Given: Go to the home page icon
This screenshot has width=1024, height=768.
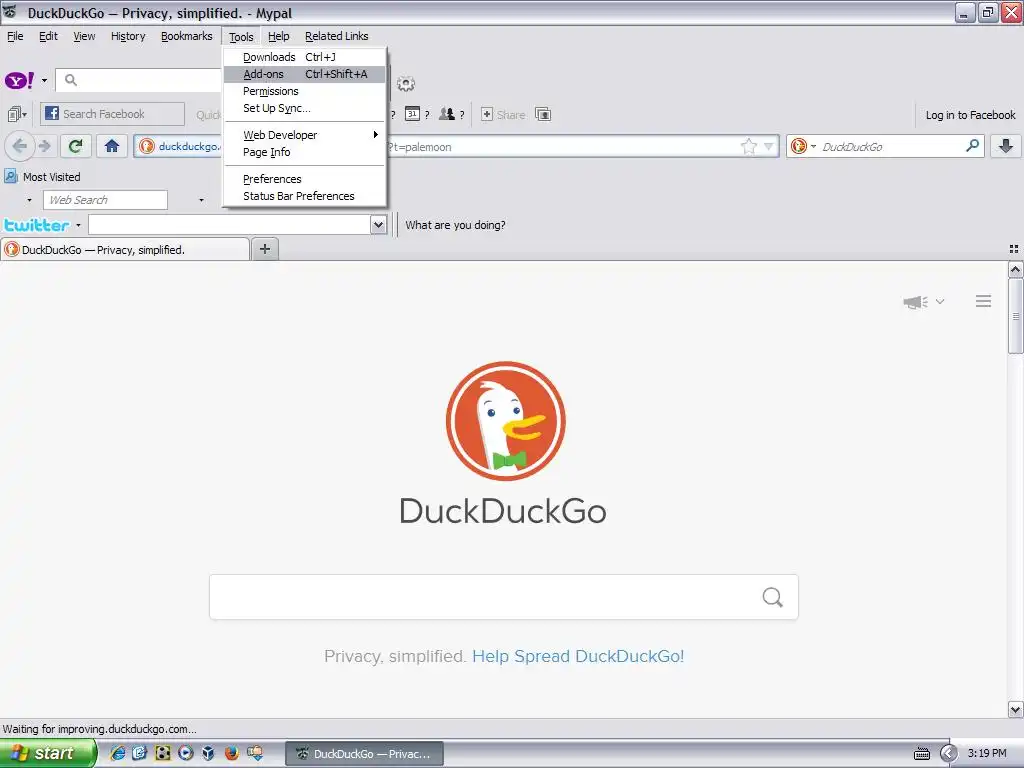Looking at the screenshot, I should coord(112,146).
